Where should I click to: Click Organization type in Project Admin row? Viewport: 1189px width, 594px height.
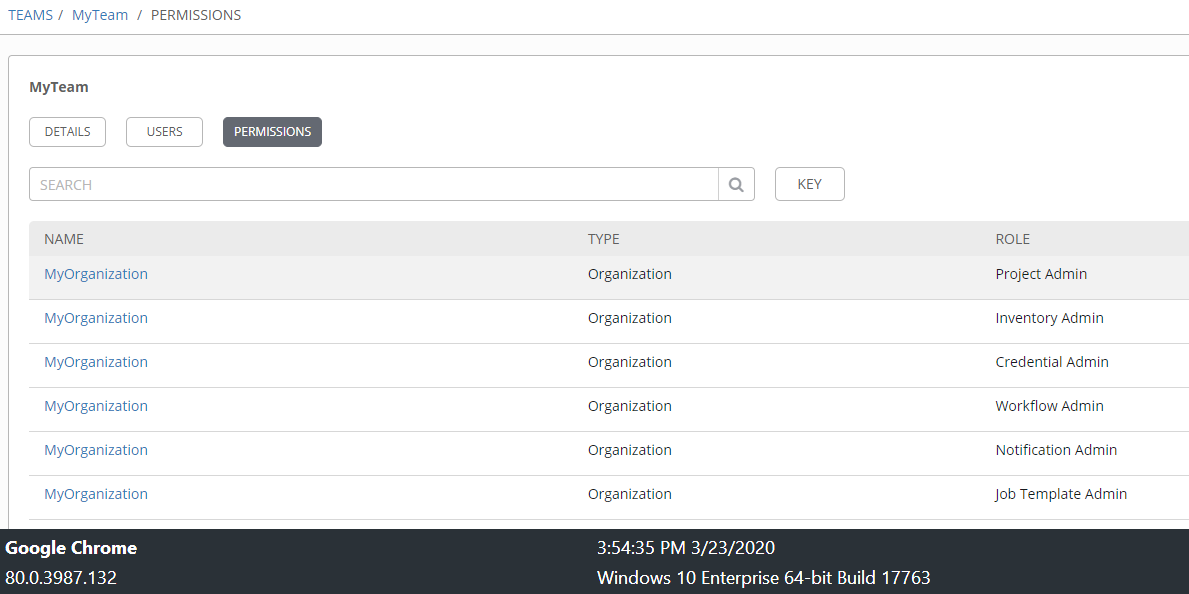pyautogui.click(x=629, y=274)
